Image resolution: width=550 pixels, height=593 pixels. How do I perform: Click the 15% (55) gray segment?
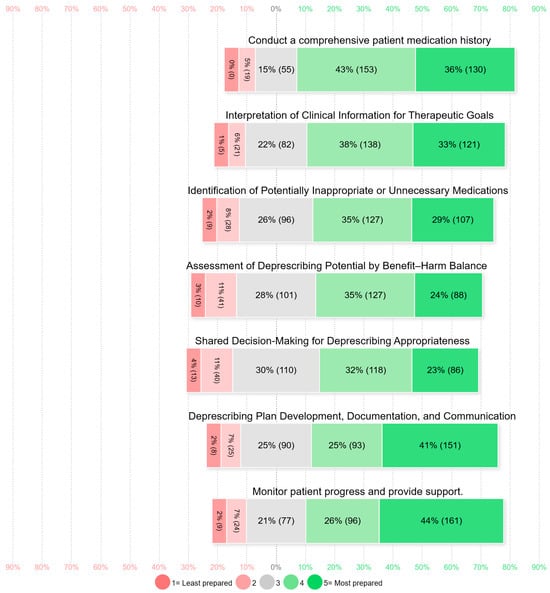click(x=276, y=70)
